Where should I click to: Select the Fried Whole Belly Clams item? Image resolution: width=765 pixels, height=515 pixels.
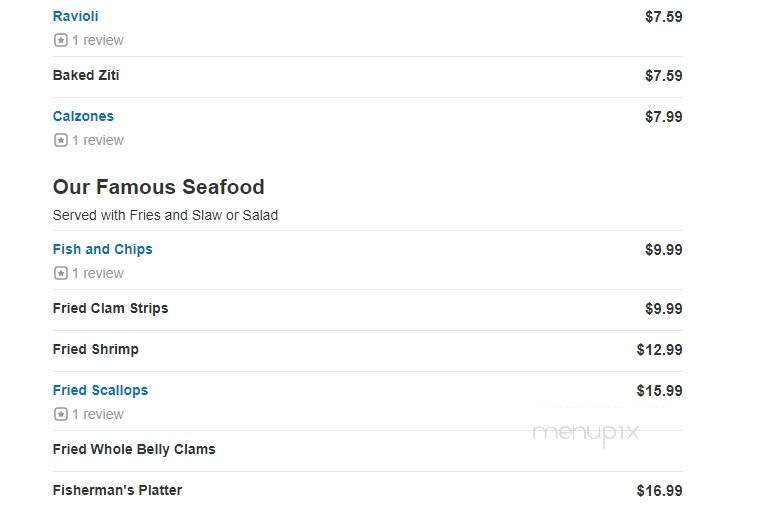click(x=133, y=450)
